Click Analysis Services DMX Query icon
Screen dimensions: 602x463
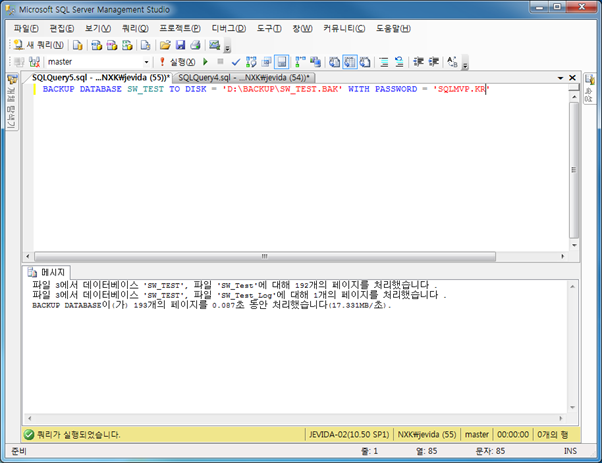[112, 45]
